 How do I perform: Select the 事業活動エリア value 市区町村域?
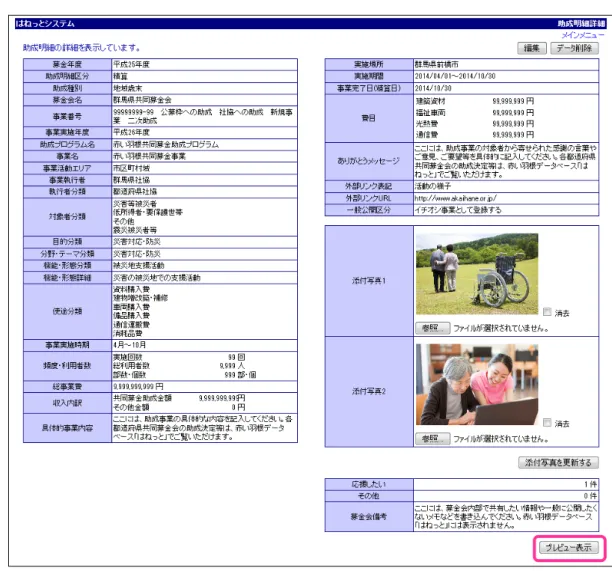pyautogui.click(x=131, y=168)
